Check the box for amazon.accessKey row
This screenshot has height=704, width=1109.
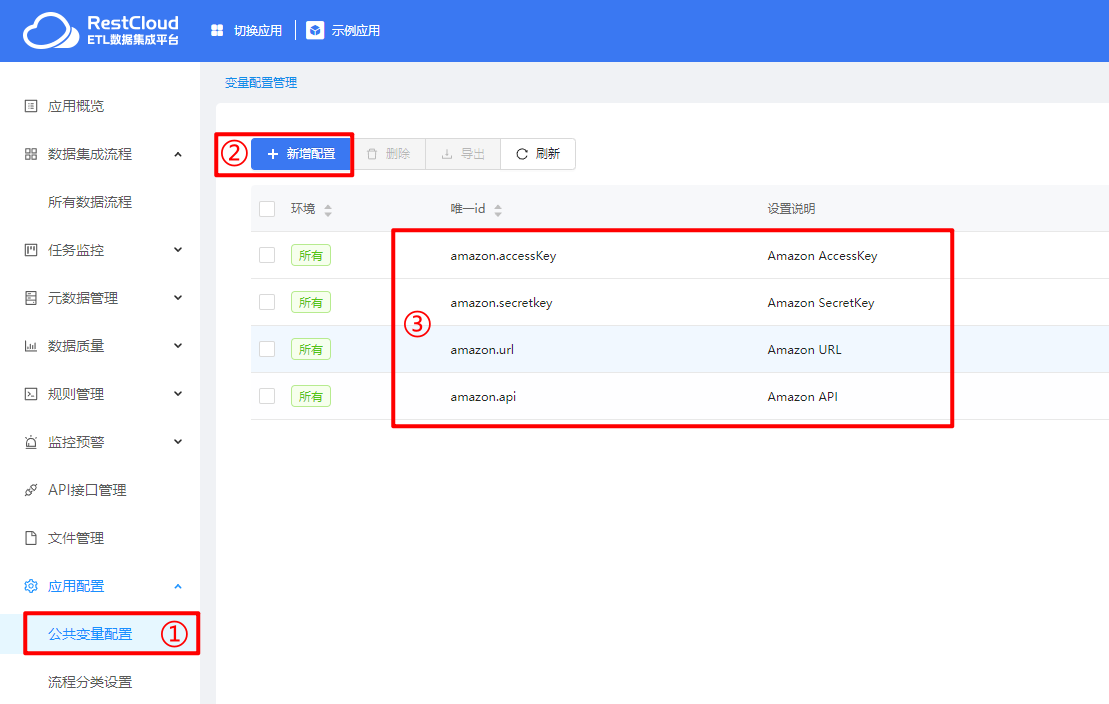pyautogui.click(x=267, y=255)
